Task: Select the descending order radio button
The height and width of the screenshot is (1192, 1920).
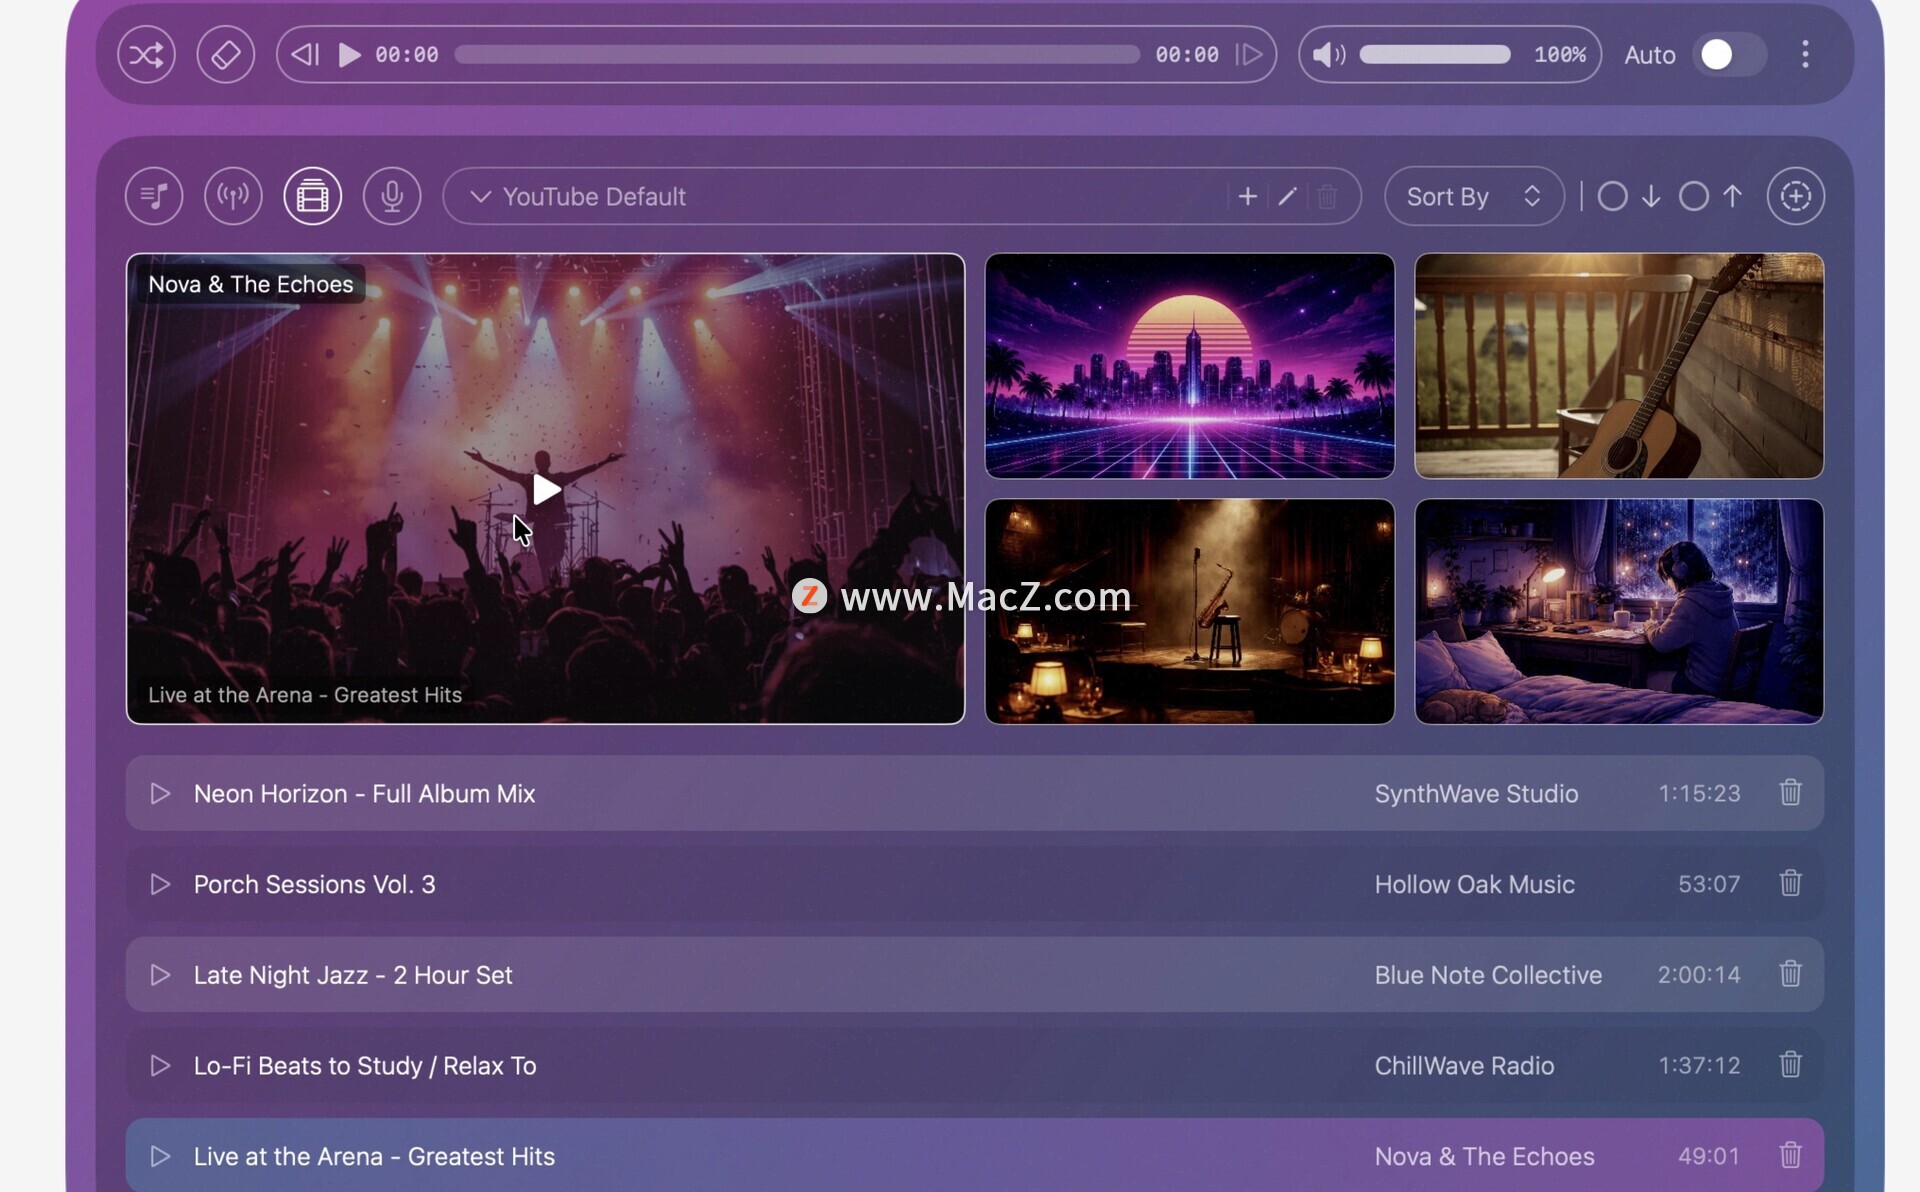Action: click(1612, 196)
